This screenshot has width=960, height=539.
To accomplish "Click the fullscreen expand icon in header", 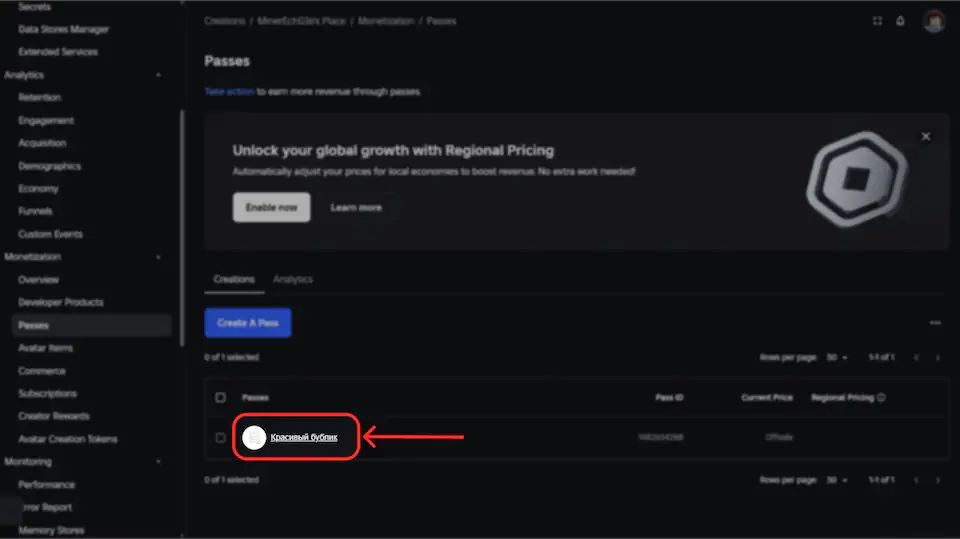I will [x=877, y=21].
